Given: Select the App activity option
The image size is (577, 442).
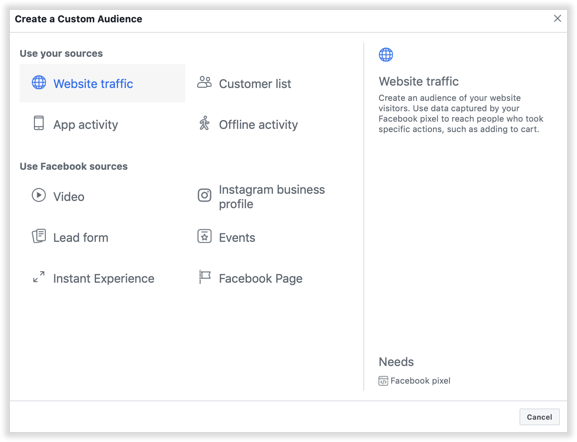Looking at the screenshot, I should pos(102,124).
